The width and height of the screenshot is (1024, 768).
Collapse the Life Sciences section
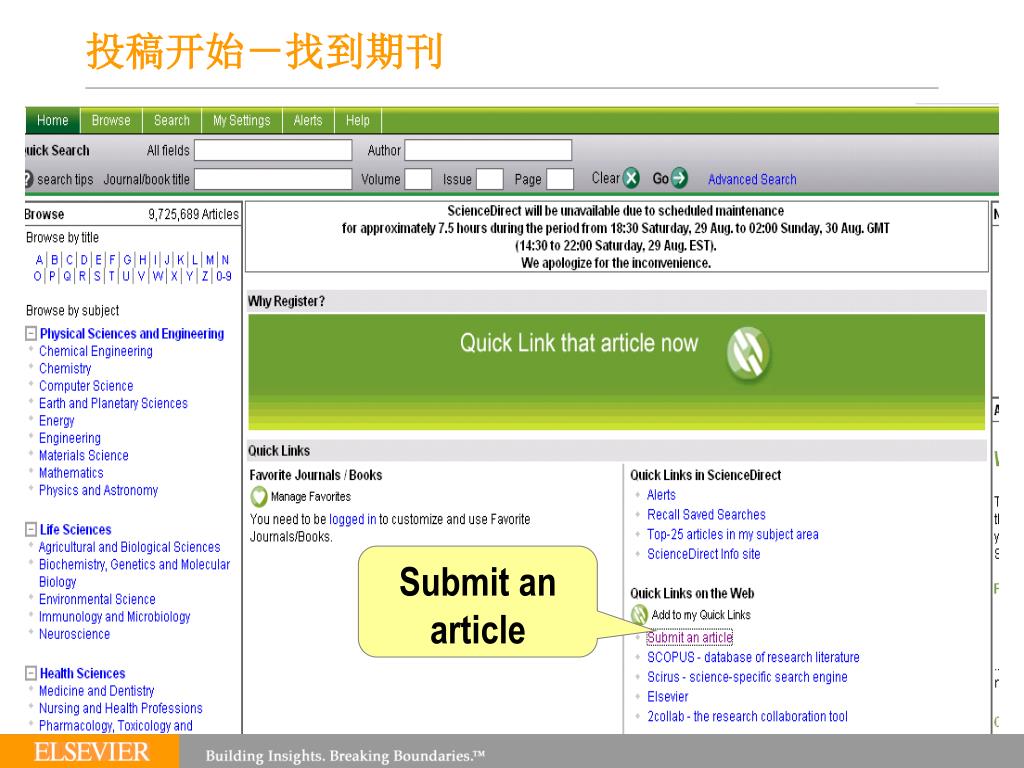tap(31, 530)
